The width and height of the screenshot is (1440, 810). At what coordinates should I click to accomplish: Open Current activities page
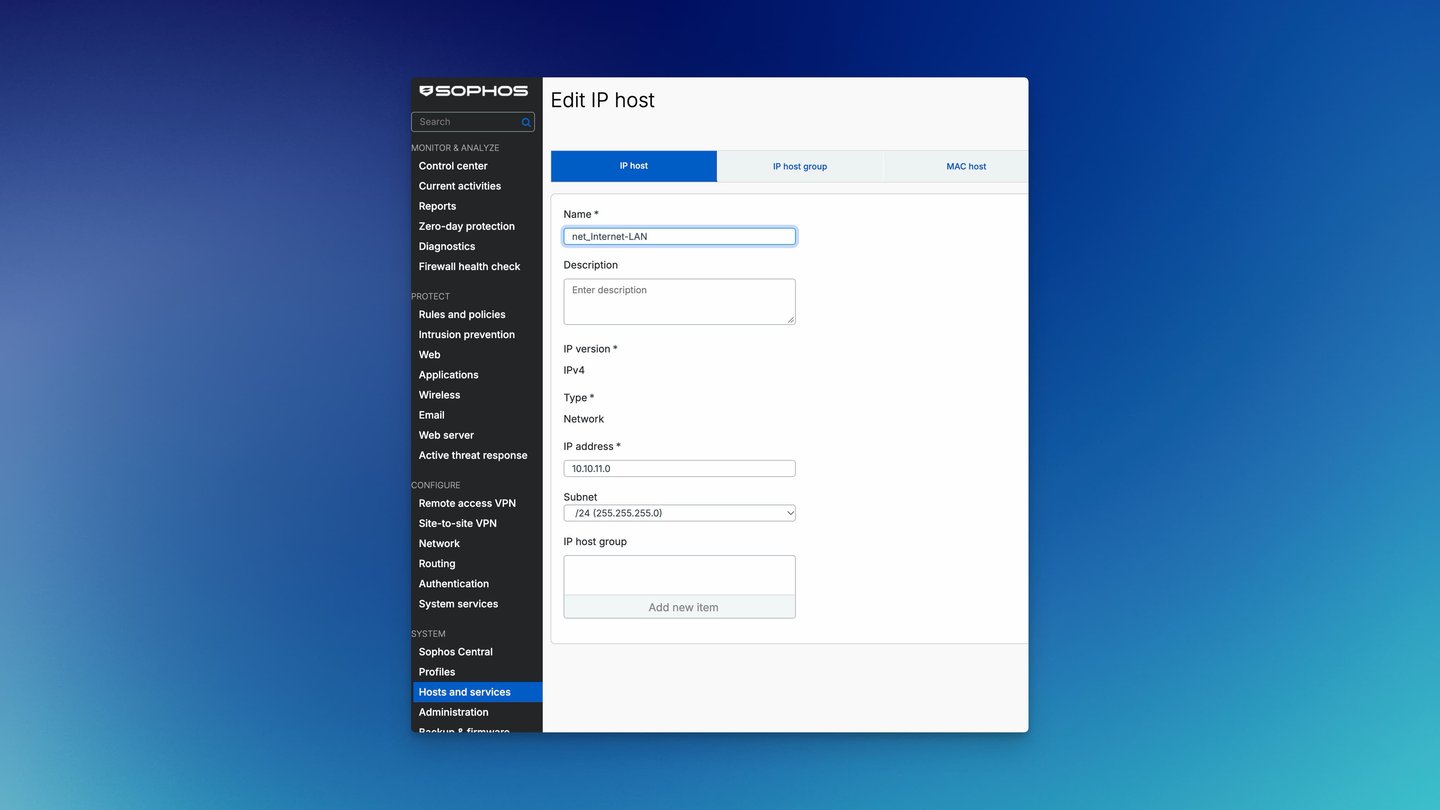tap(460, 186)
